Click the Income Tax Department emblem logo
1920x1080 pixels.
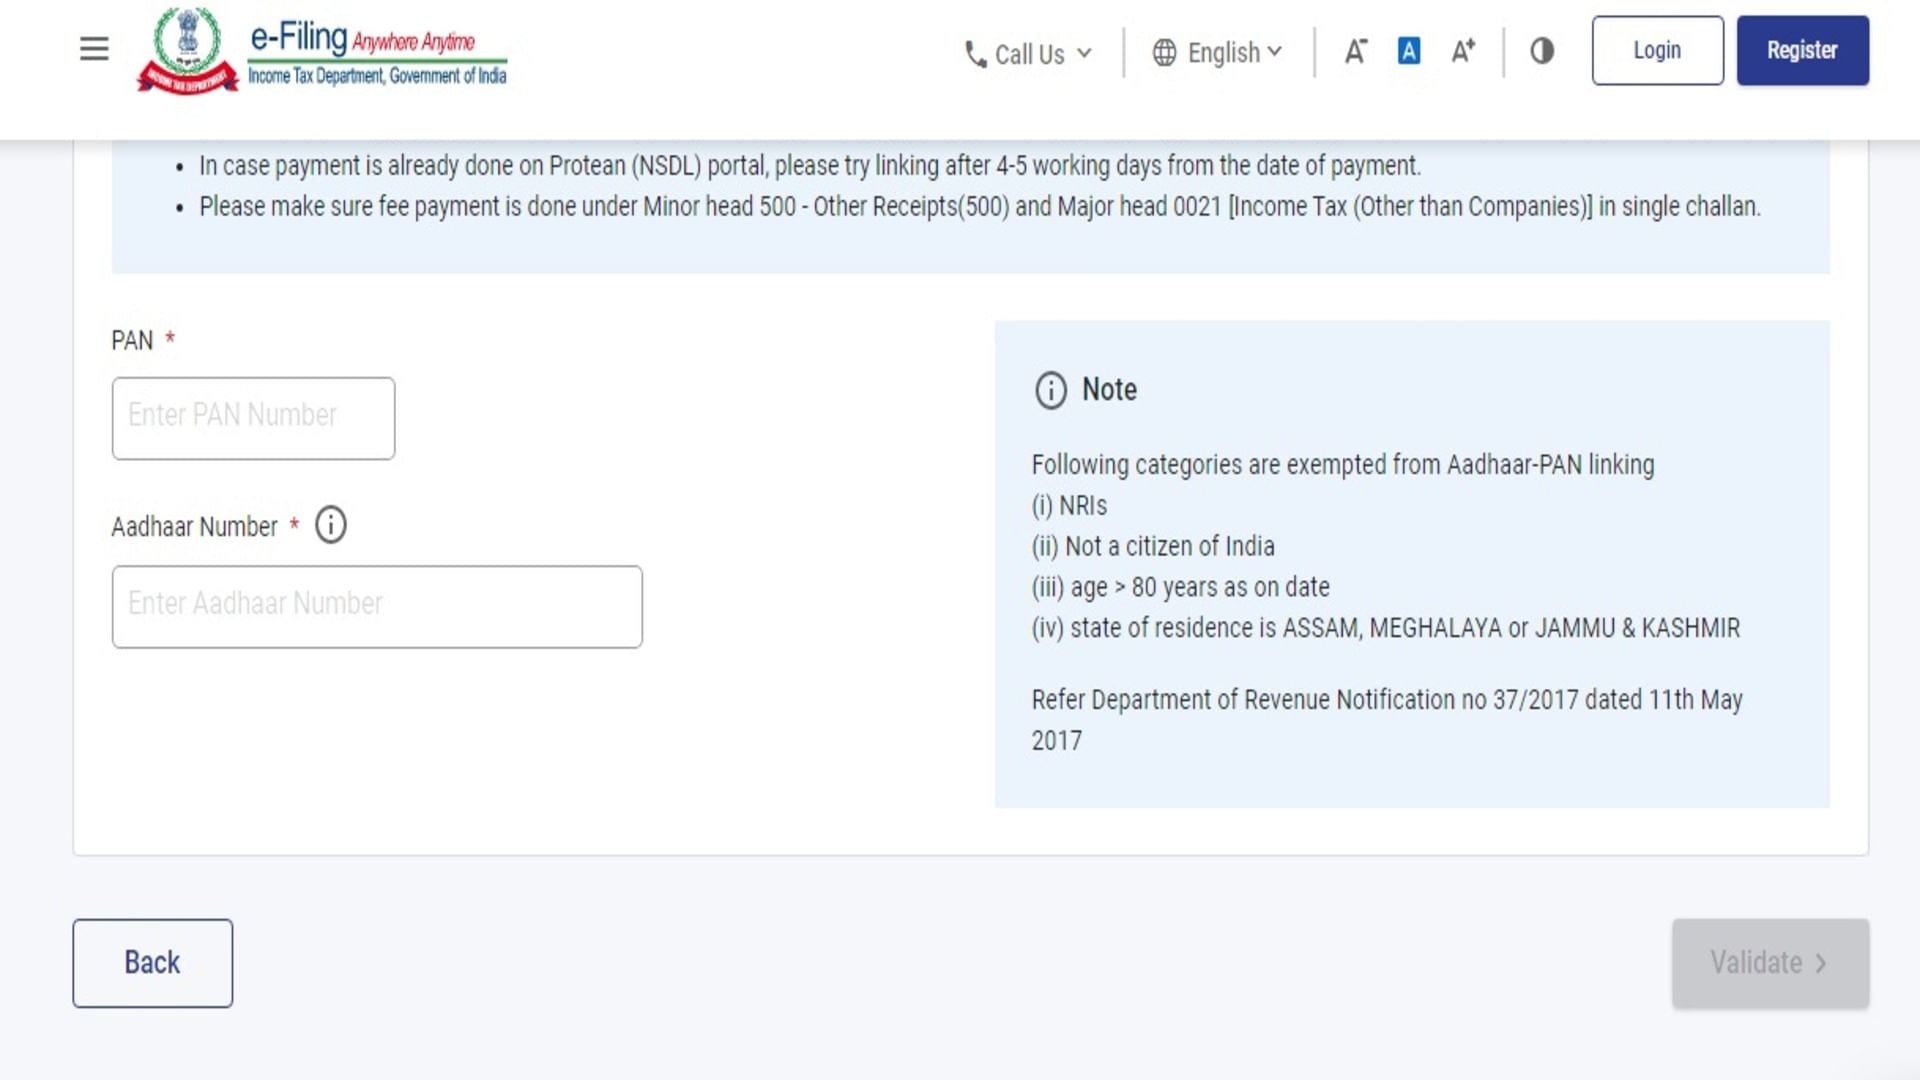tap(184, 47)
